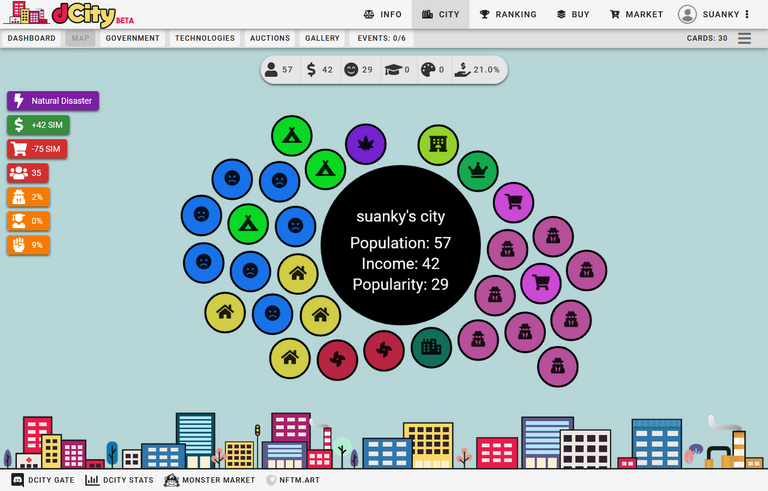Click the +42 SIM income button
Screen dimensions: 768x491
(38, 125)
